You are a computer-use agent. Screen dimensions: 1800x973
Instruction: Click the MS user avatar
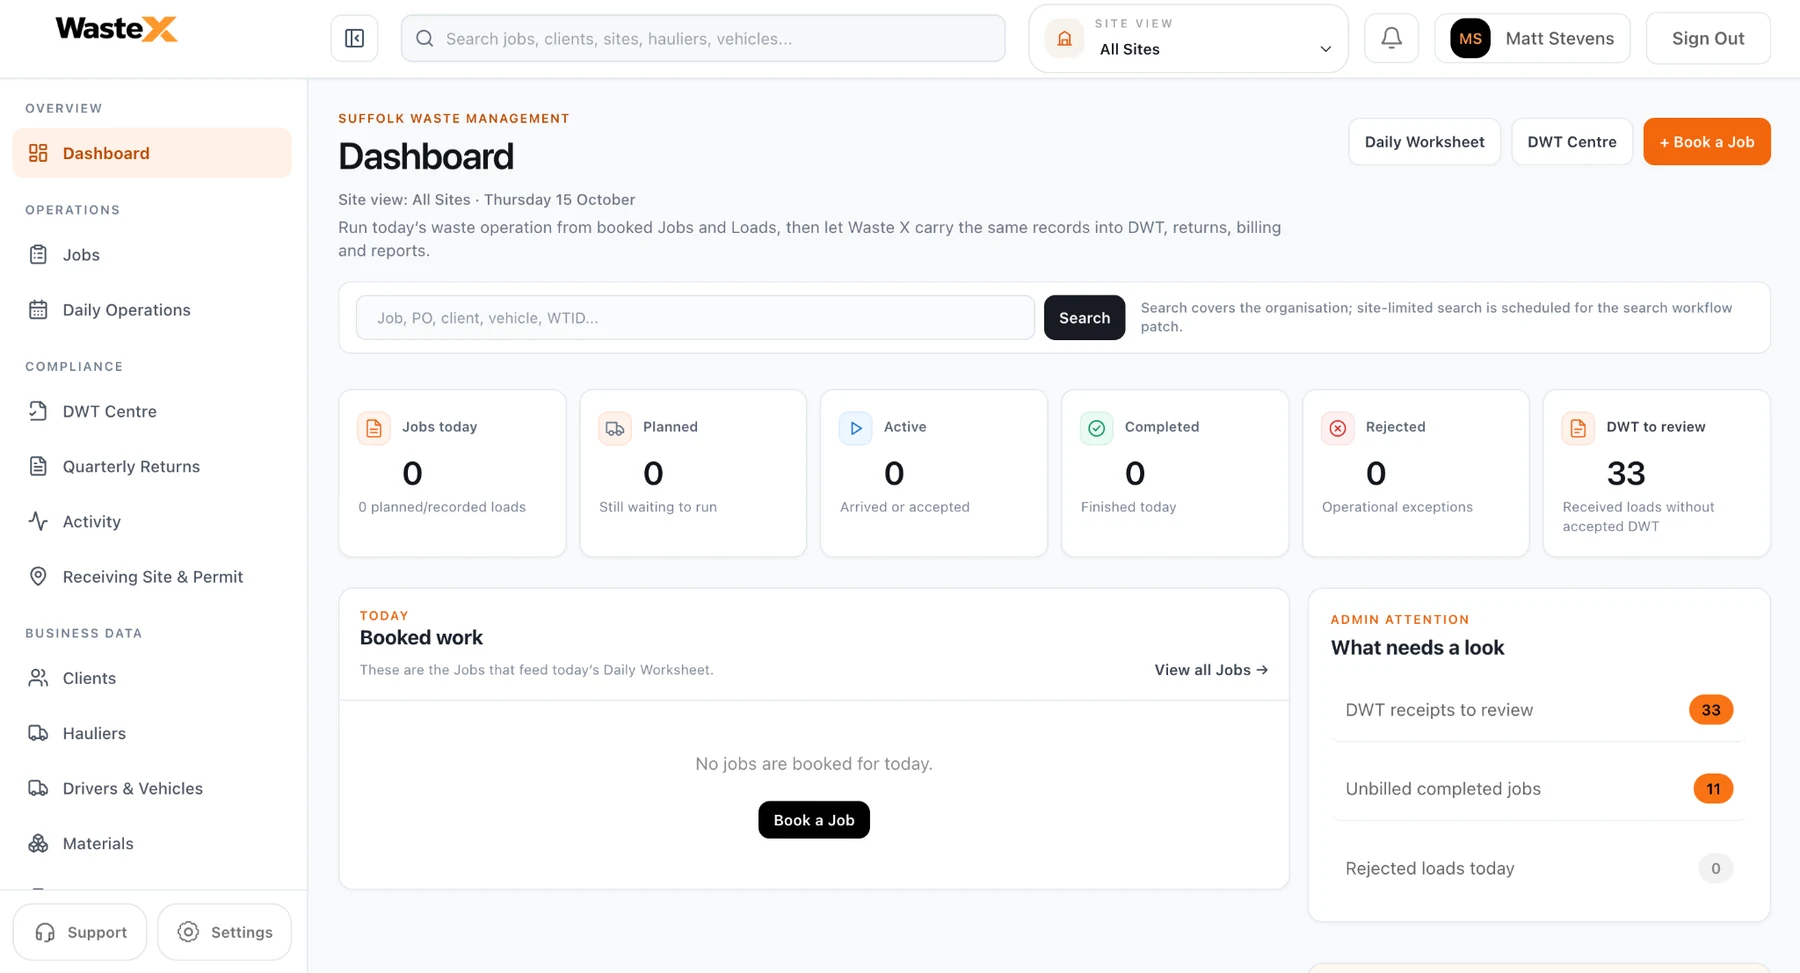[x=1470, y=38]
